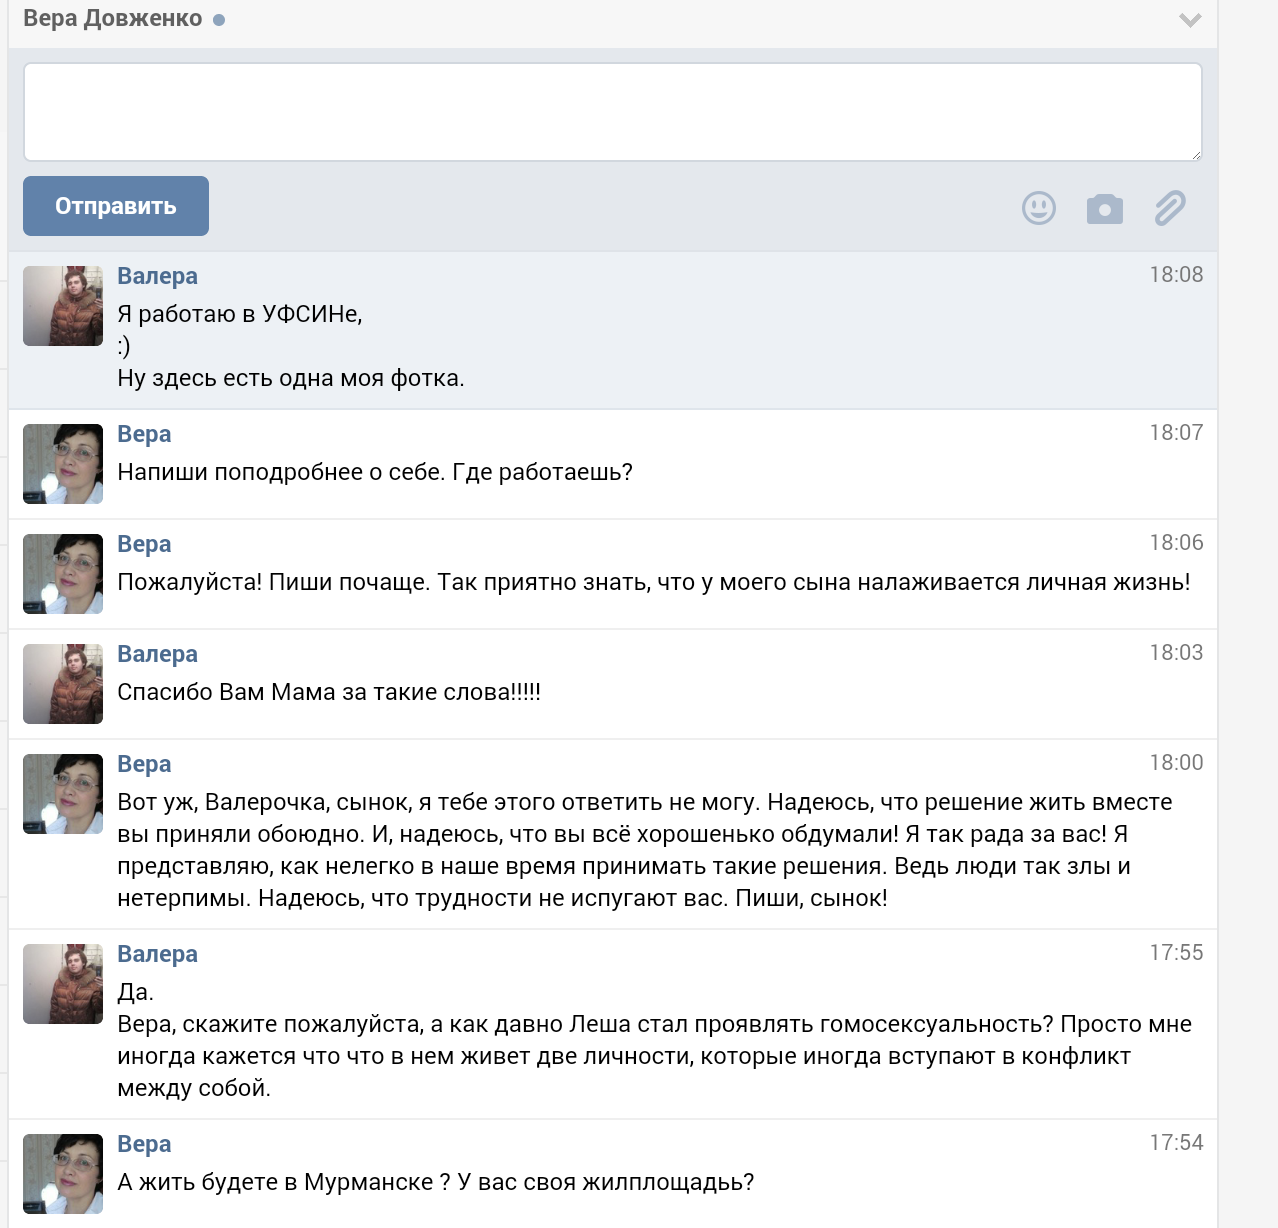Open Вера's avatar in the 18:00 message

[x=63, y=794]
